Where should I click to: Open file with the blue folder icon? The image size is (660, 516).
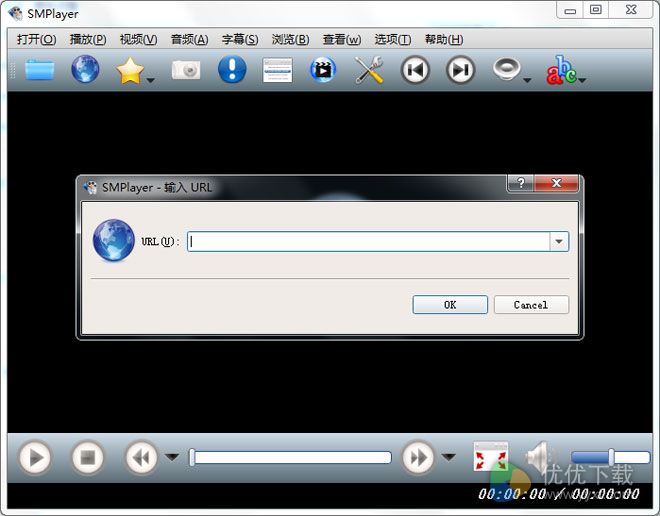[x=40, y=69]
